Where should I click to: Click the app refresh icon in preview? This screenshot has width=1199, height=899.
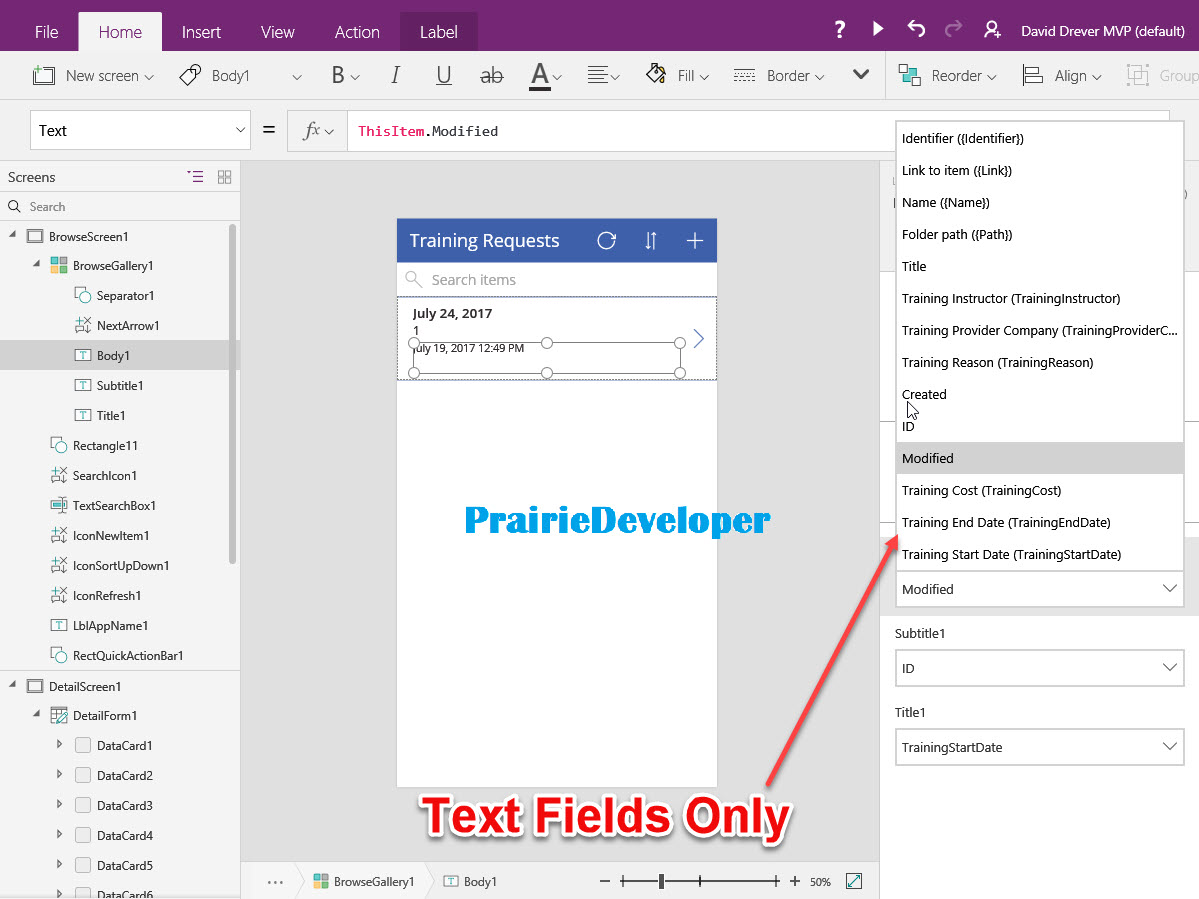(606, 241)
